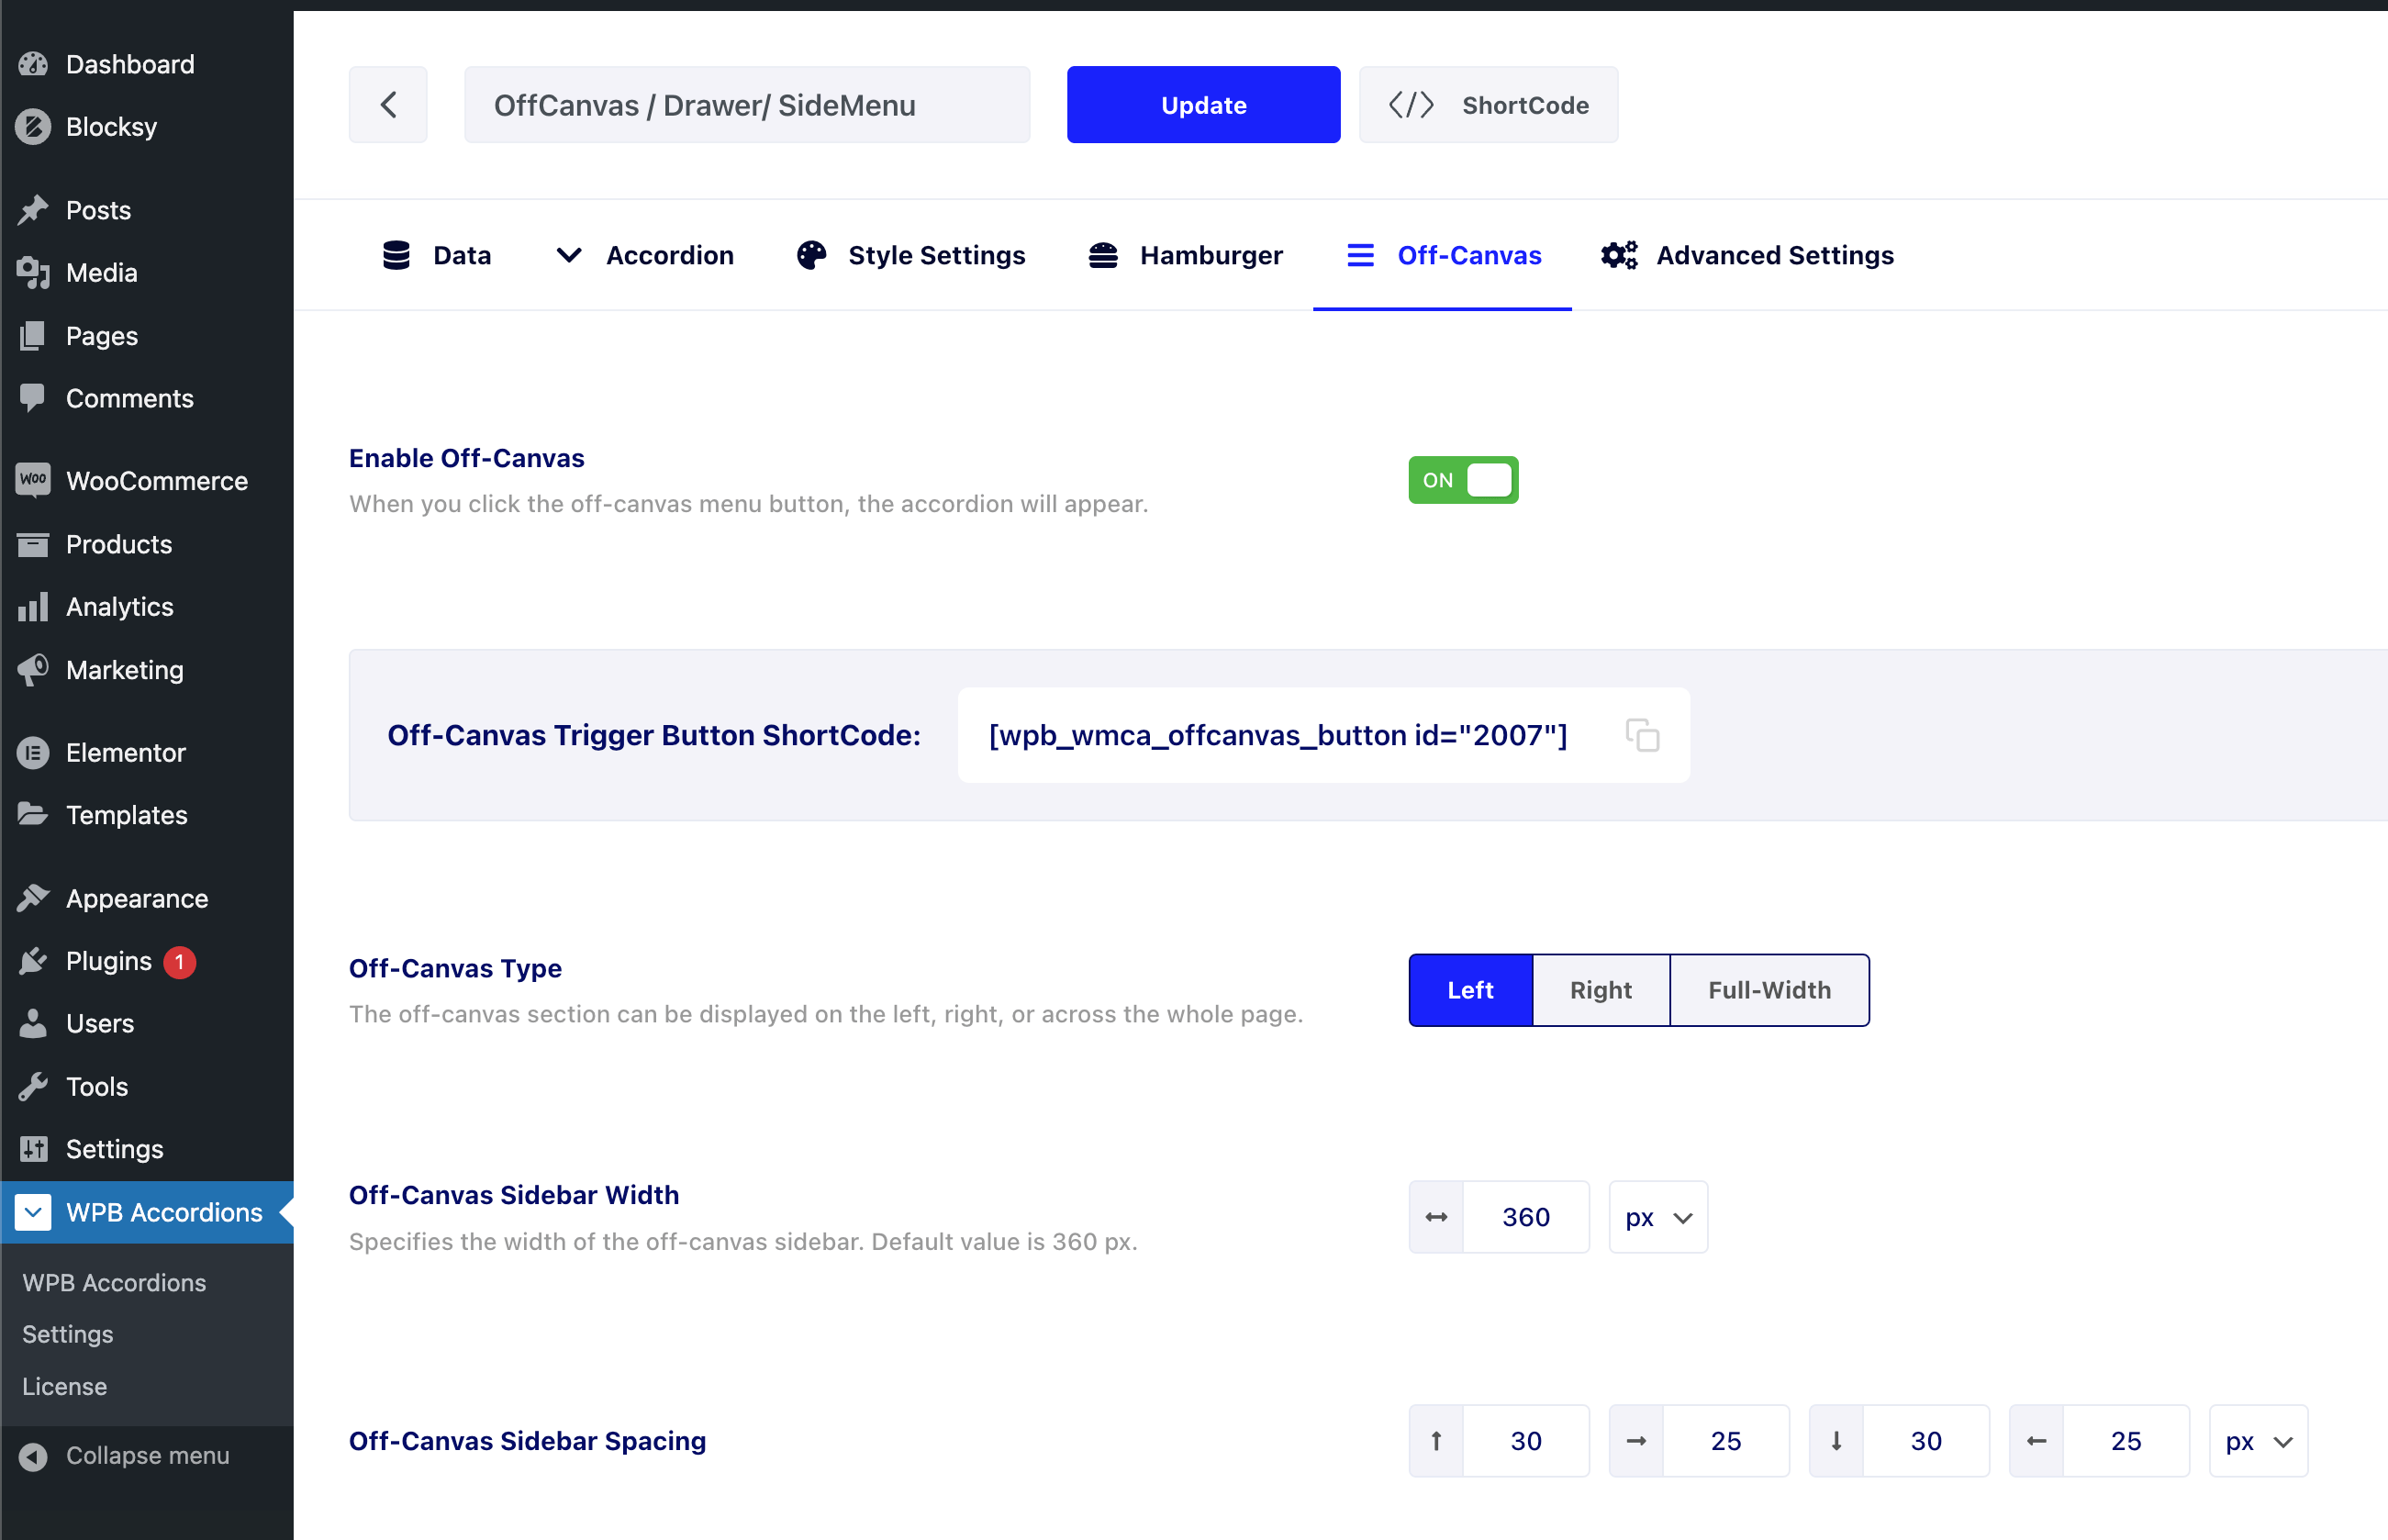Open the Analytics section
The height and width of the screenshot is (1540, 2388).
[119, 606]
